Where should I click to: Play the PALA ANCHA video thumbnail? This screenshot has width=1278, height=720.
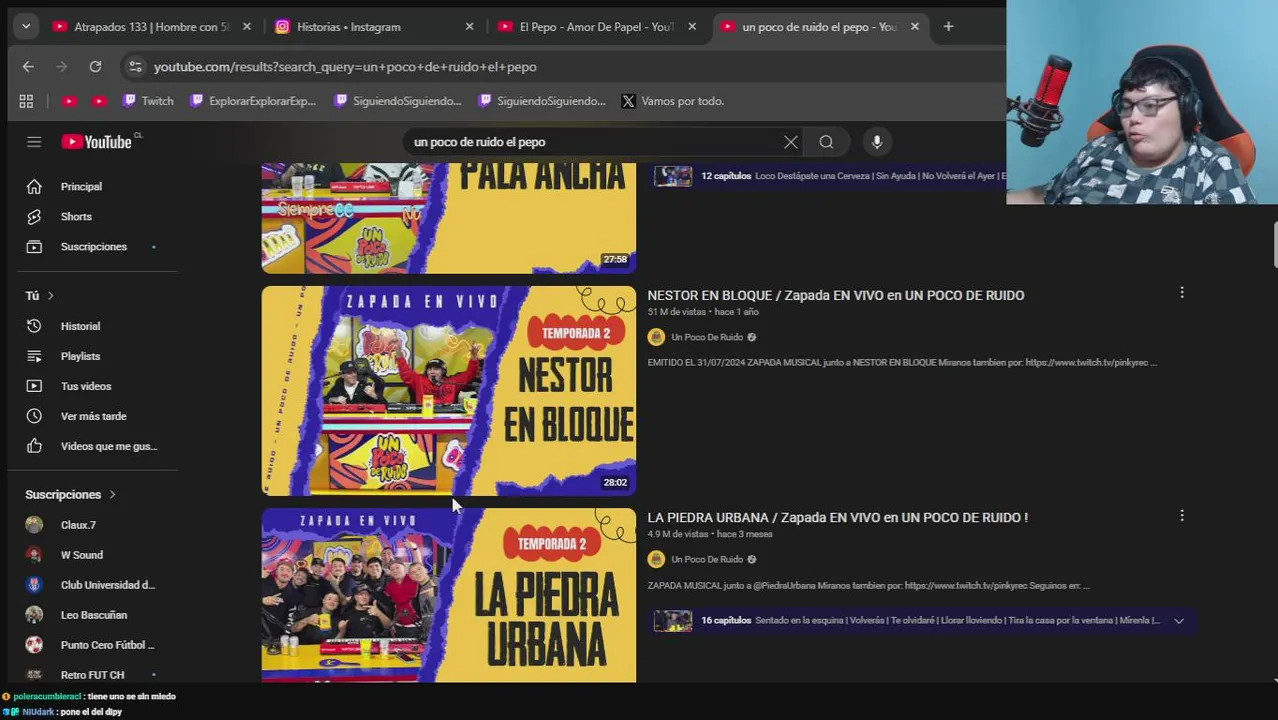click(448, 218)
